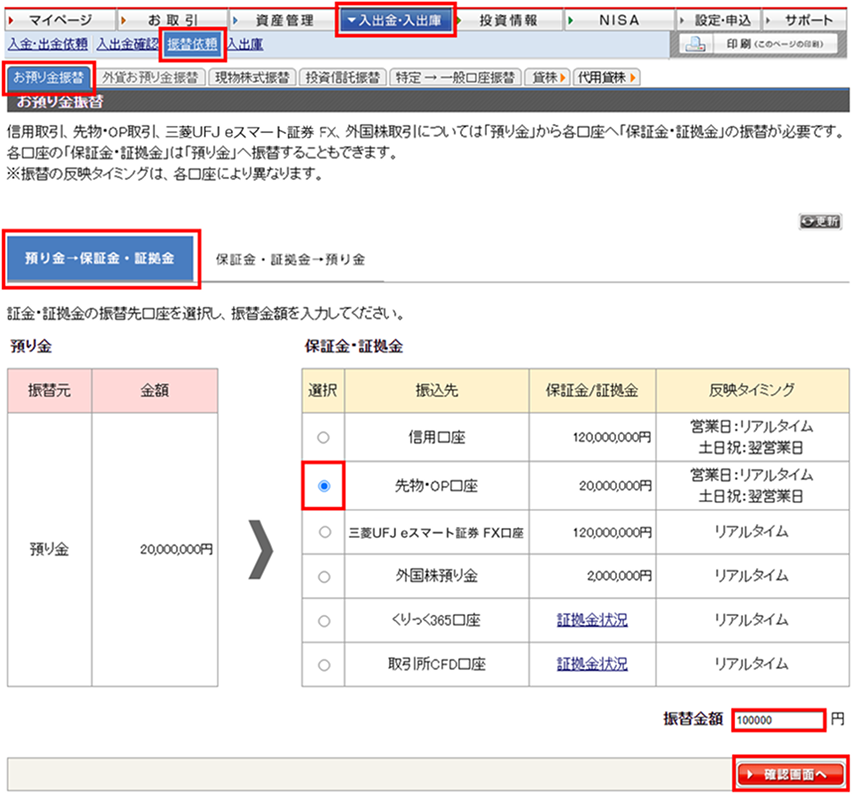Open the マイページ navigation menu

click(x=59, y=20)
